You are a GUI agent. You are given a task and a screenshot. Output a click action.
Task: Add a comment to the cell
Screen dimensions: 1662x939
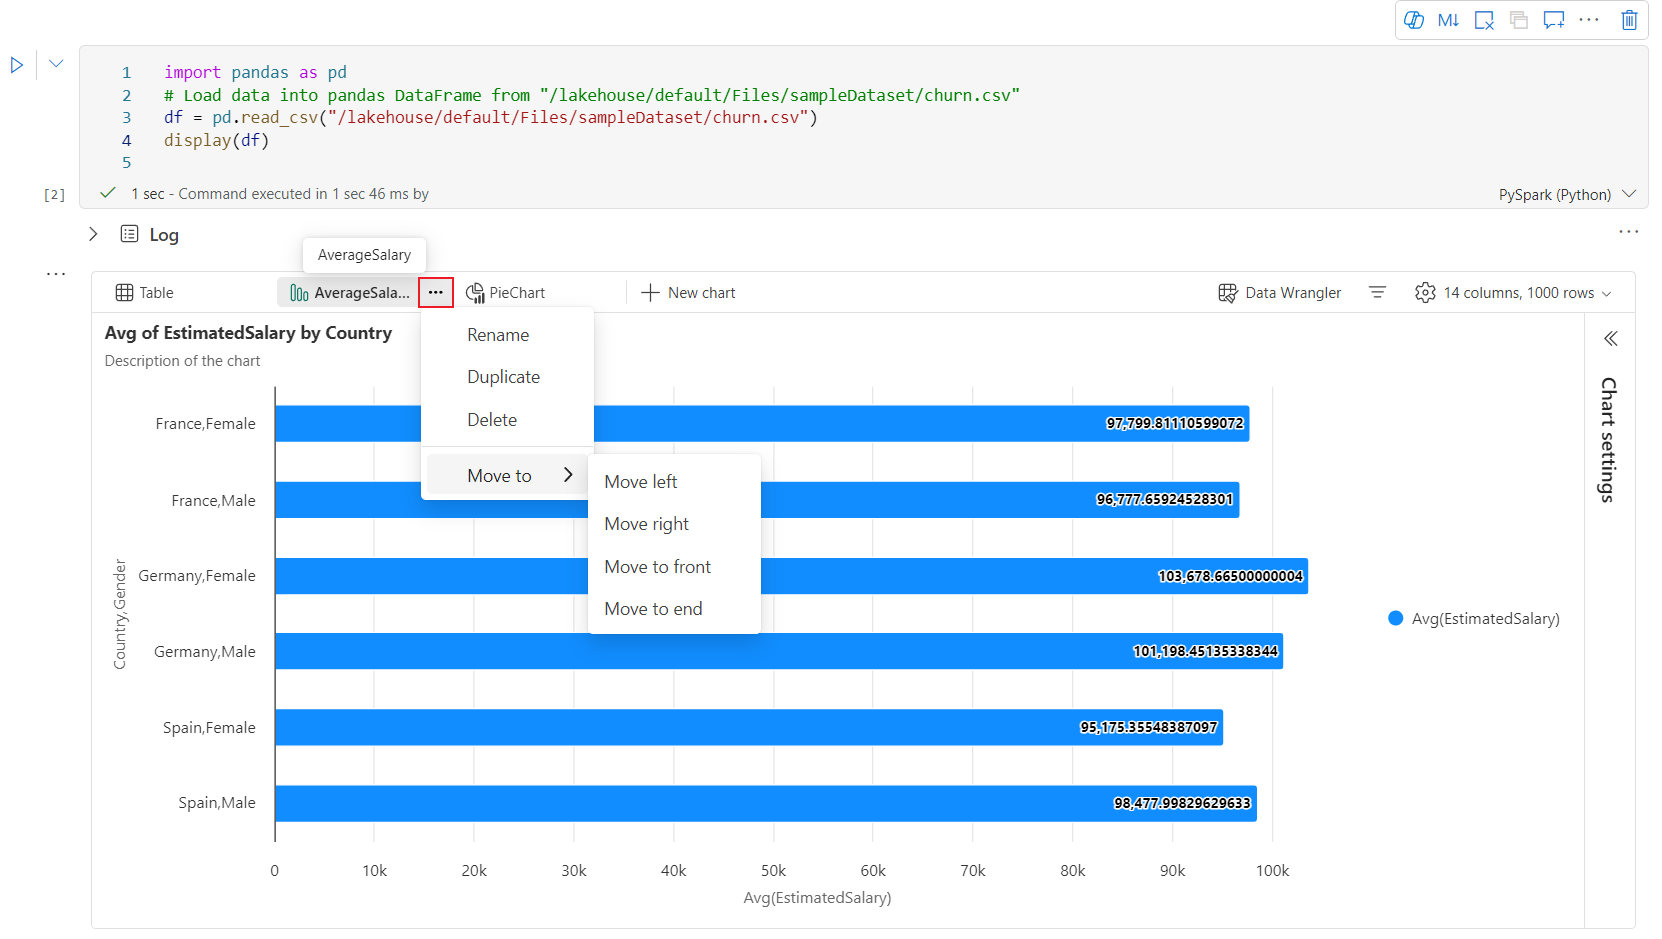pyautogui.click(x=1553, y=20)
